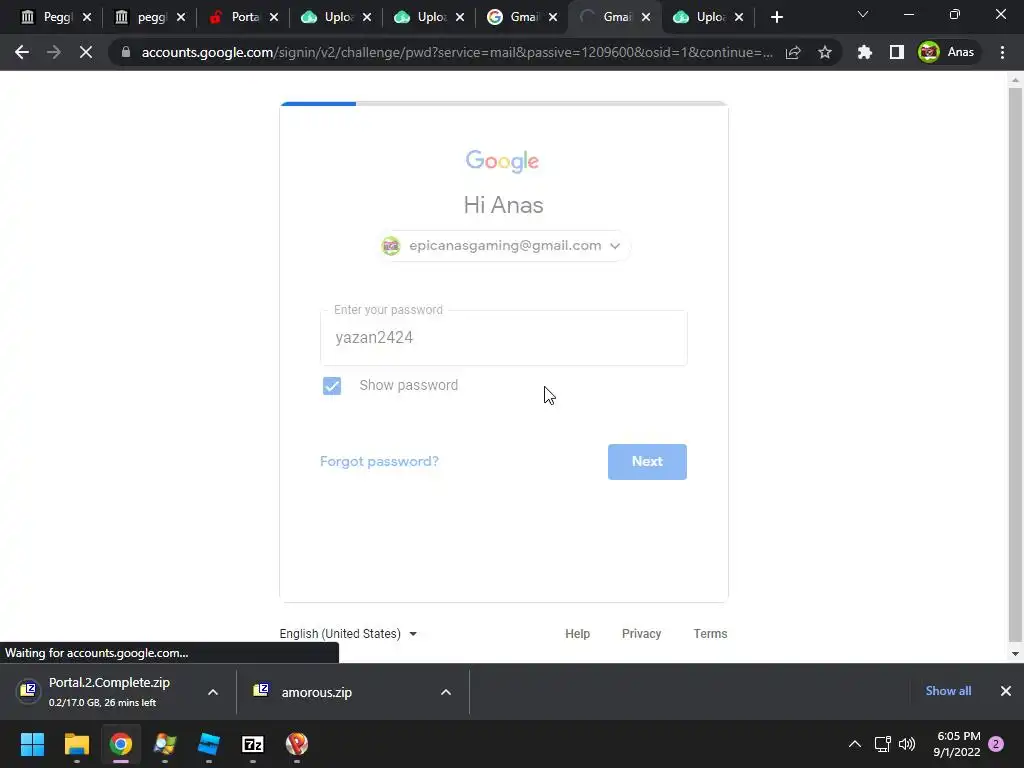
Task: Open the volume tray icon
Action: tap(907, 744)
